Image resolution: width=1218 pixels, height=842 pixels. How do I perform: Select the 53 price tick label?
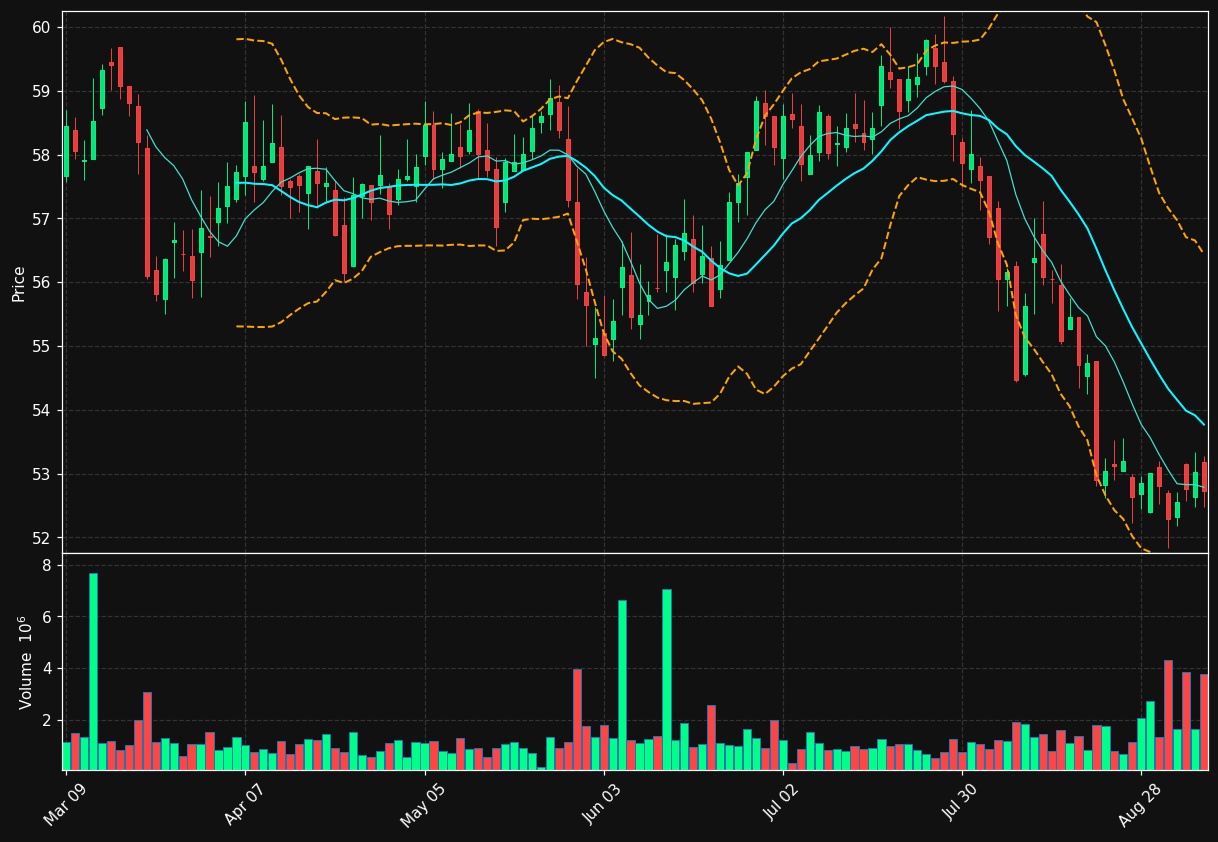tap(41, 474)
